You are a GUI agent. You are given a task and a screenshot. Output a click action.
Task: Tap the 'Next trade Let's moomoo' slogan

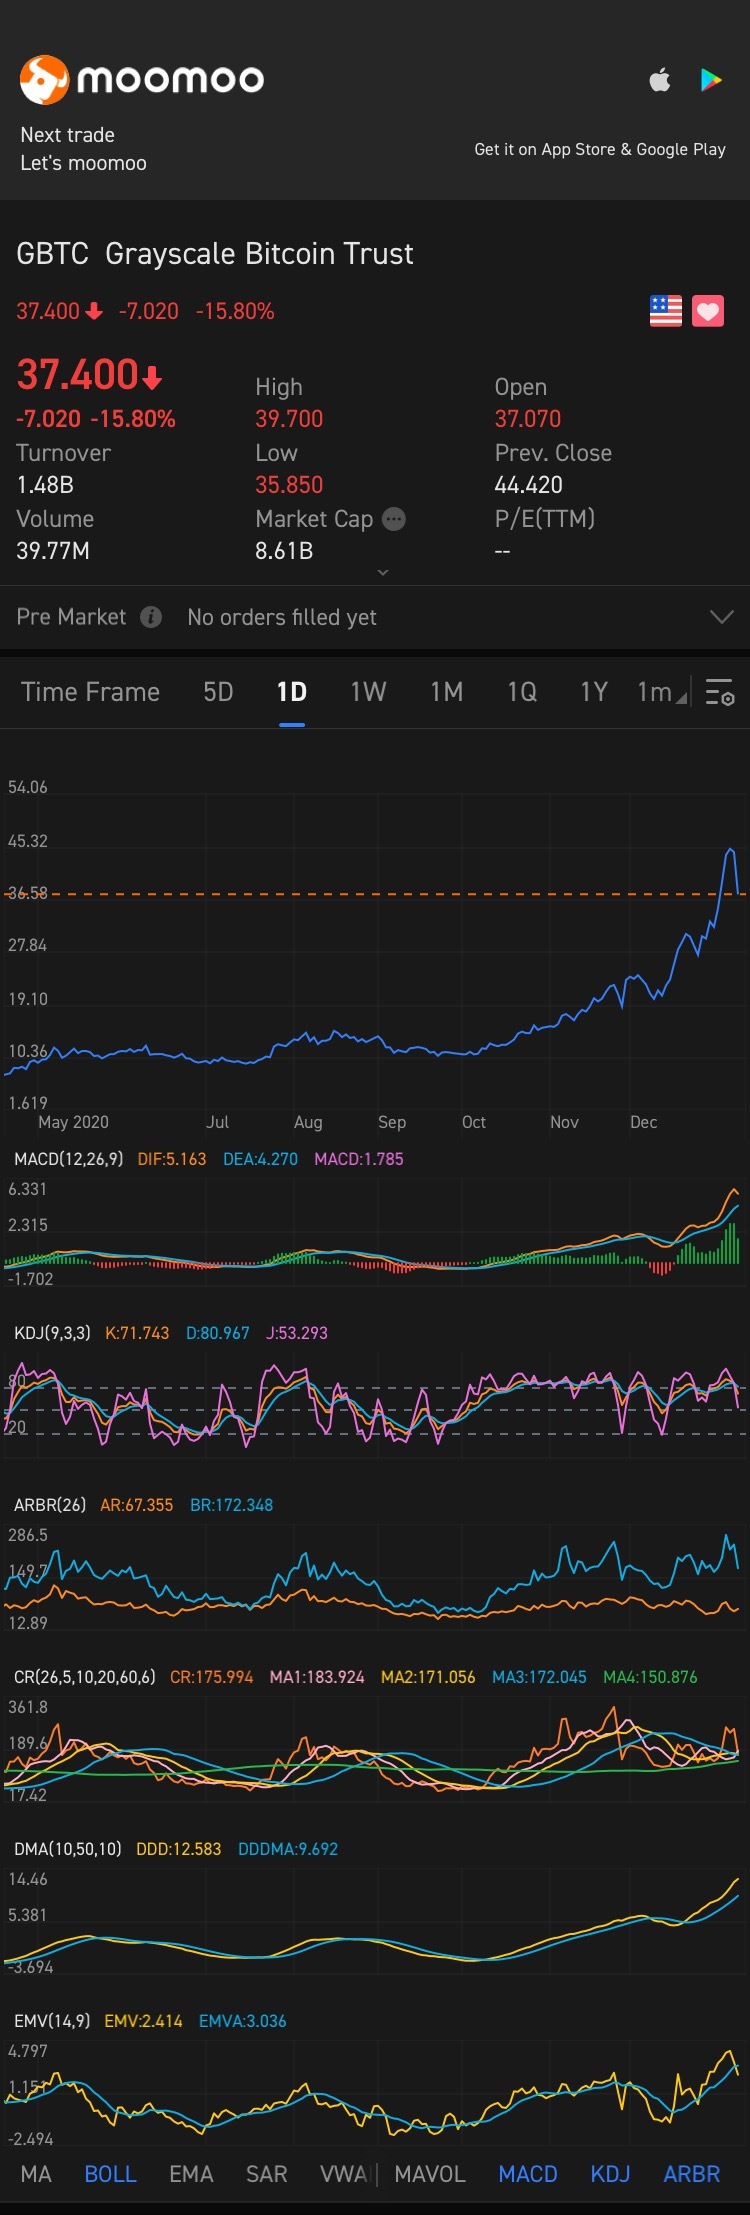83,149
